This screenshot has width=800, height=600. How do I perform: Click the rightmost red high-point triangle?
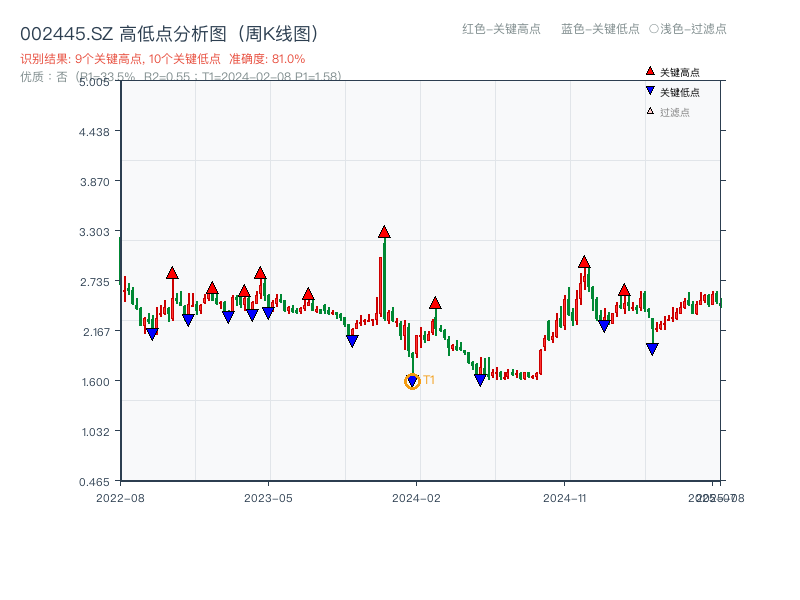[624, 290]
